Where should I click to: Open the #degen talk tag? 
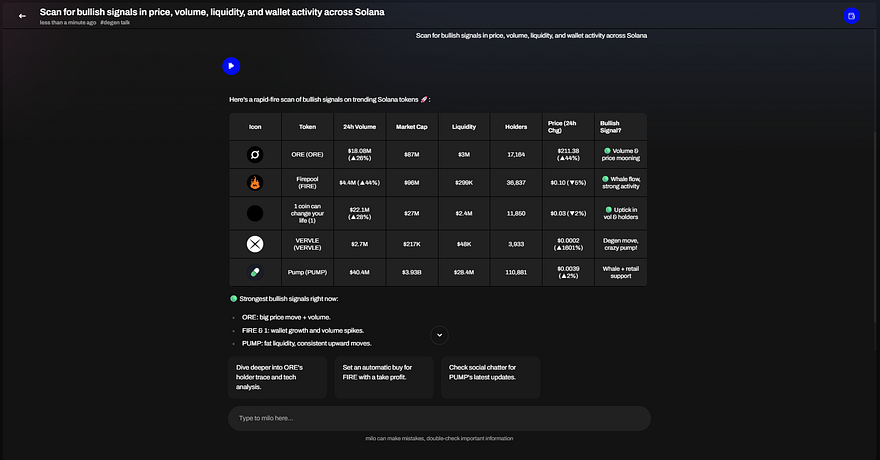pos(120,22)
